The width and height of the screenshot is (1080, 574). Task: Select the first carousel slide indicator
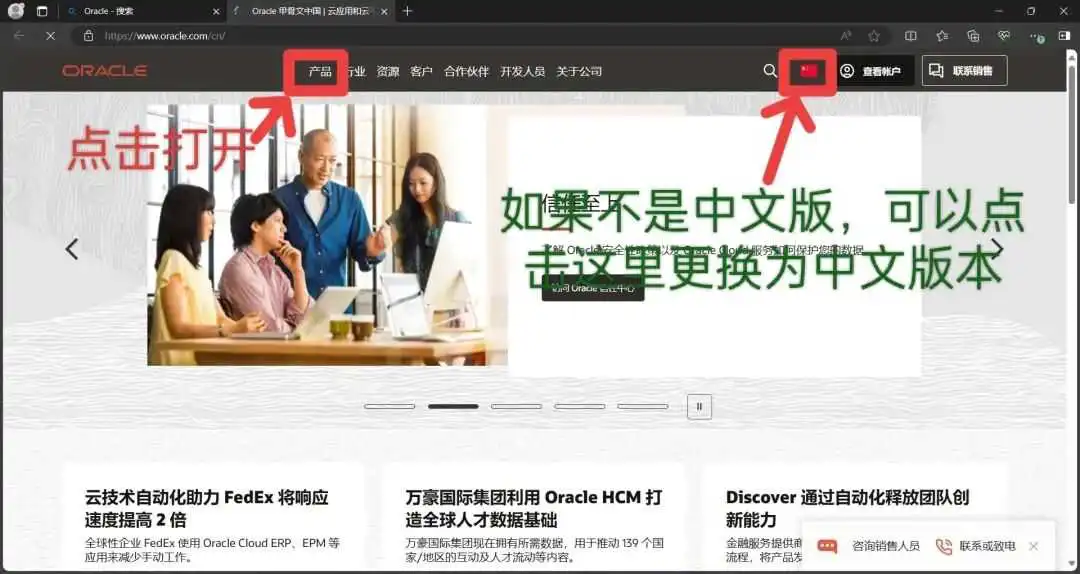[389, 406]
